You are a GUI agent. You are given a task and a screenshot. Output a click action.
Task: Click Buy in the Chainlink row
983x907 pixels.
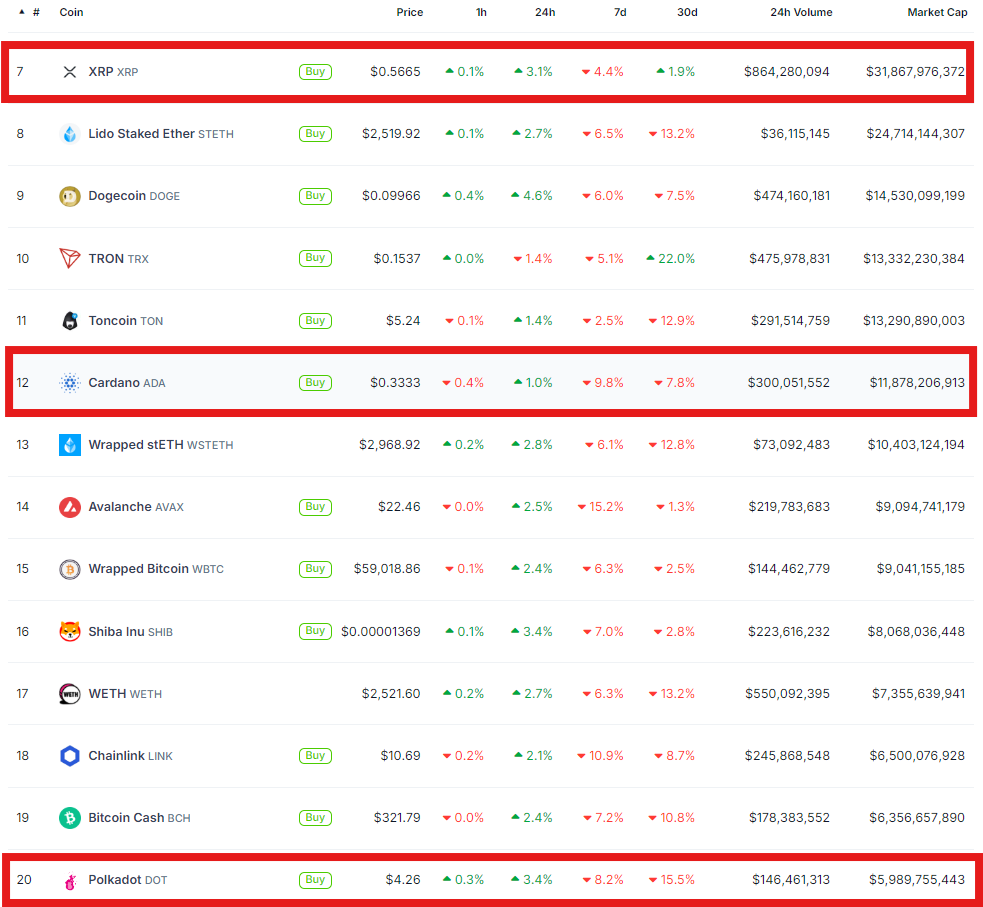315,755
